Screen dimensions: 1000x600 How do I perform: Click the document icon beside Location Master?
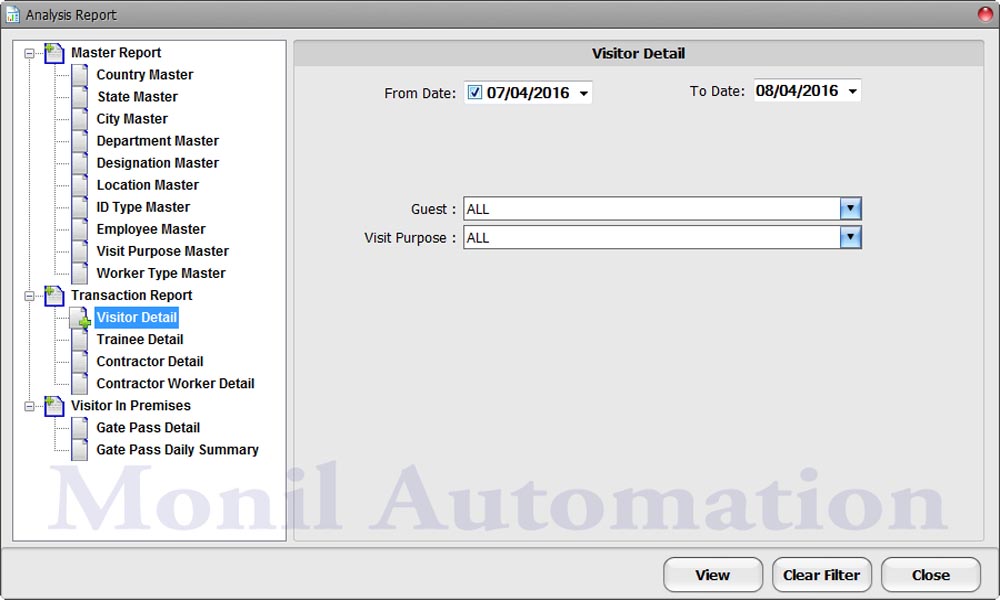coord(80,185)
